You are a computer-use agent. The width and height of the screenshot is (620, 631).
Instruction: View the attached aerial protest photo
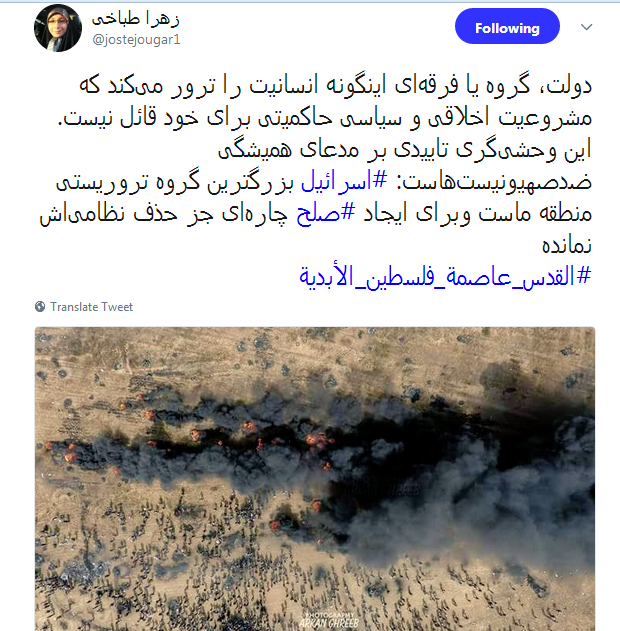pyautogui.click(x=315, y=479)
